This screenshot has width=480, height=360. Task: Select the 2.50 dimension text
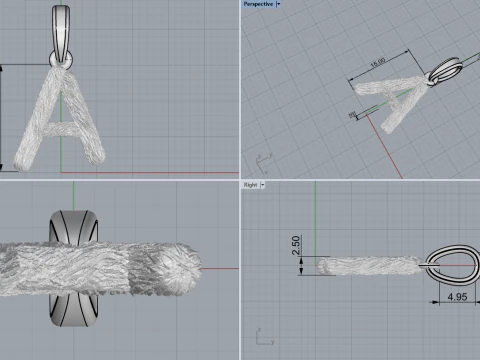click(x=296, y=245)
